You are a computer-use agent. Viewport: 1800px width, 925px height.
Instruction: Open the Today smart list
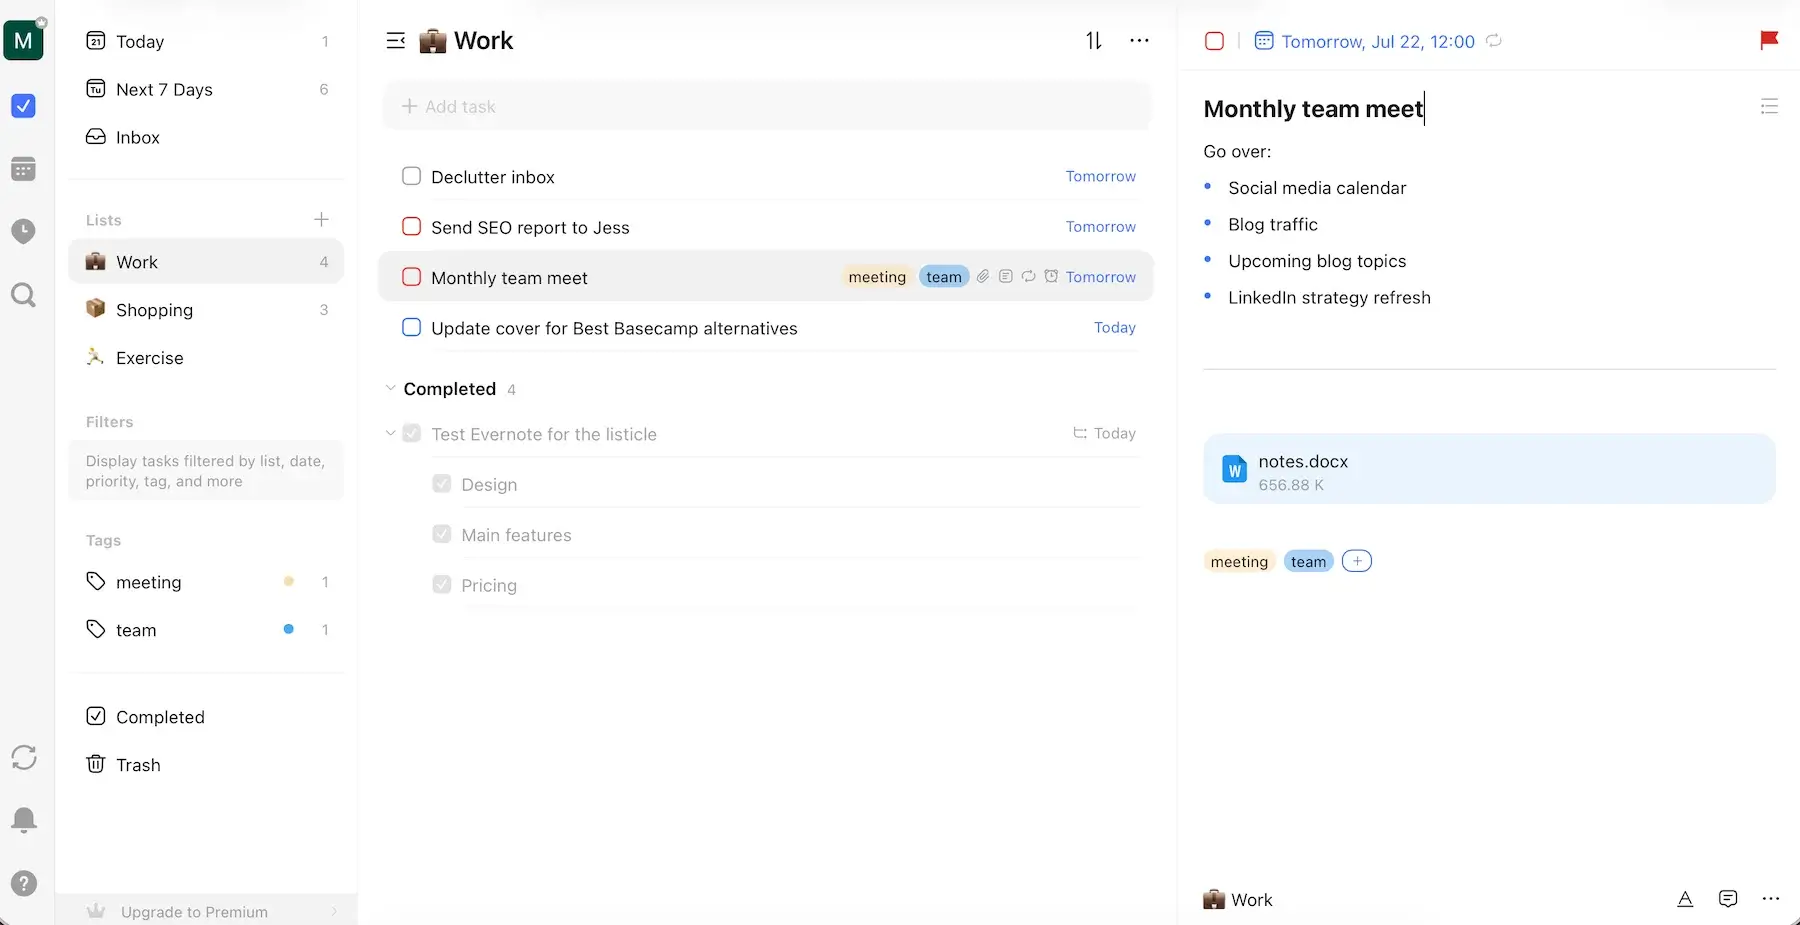[x=207, y=41]
